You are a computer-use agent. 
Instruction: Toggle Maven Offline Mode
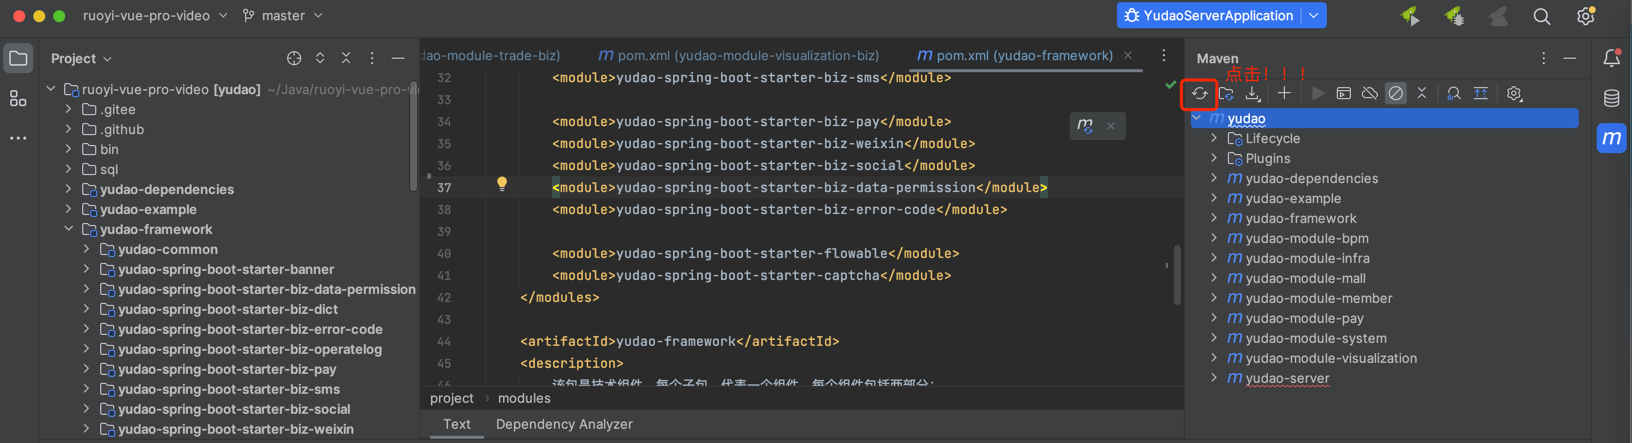[1370, 94]
